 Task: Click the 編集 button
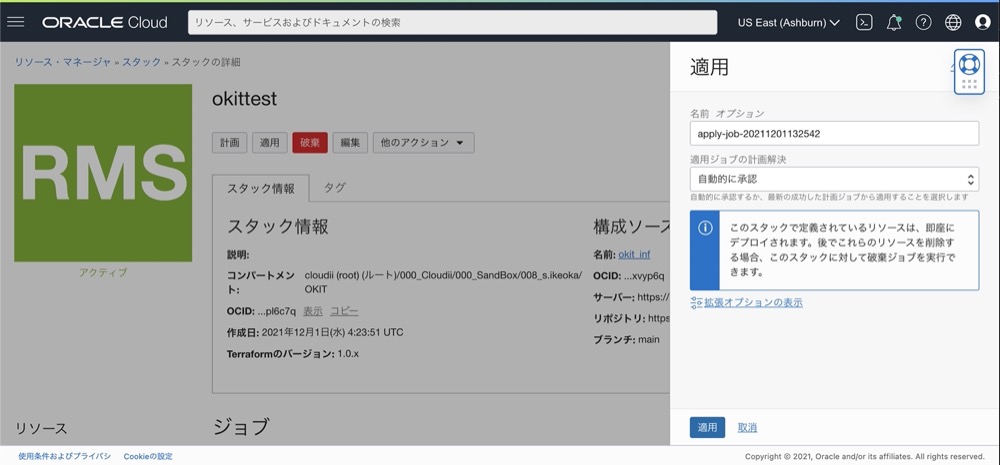click(350, 143)
